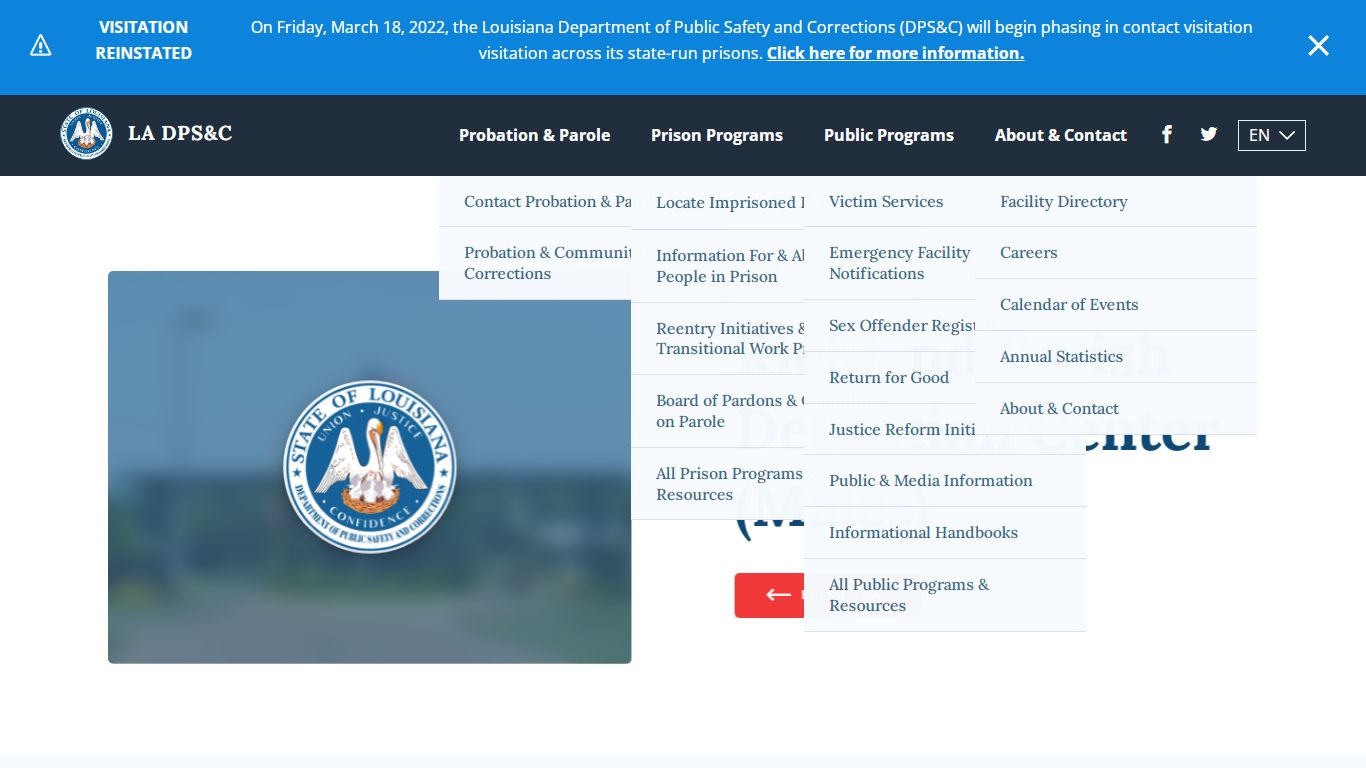Select All Prison Programs & Resources
Viewport: 1366px width, 768px height.
coord(717,484)
